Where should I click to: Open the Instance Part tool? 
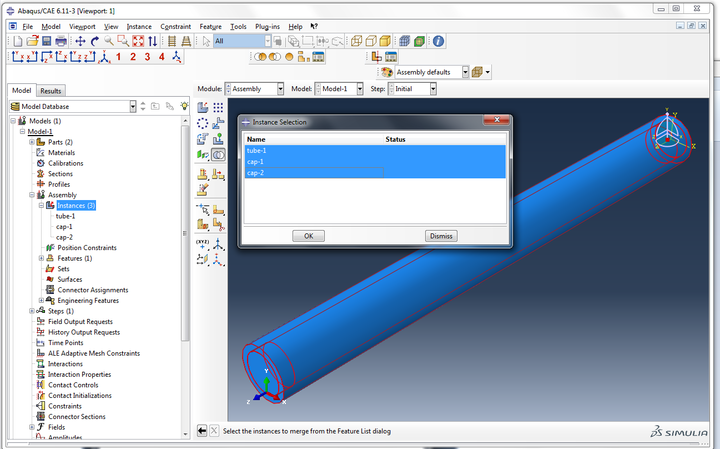tap(202, 107)
